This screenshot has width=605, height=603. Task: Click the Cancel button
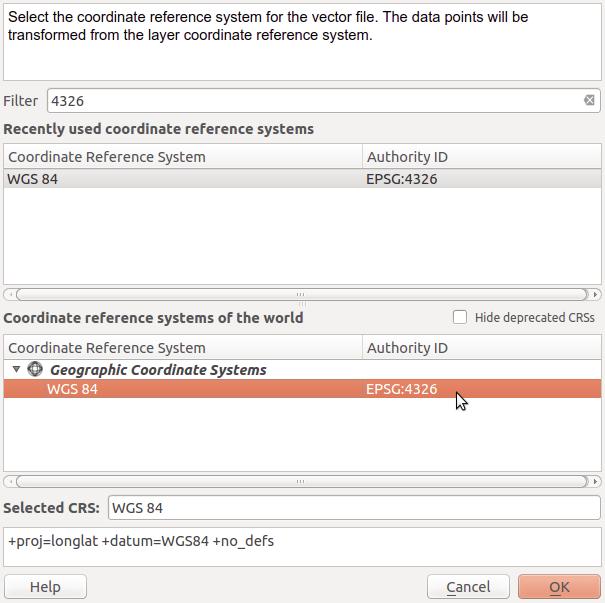468,587
